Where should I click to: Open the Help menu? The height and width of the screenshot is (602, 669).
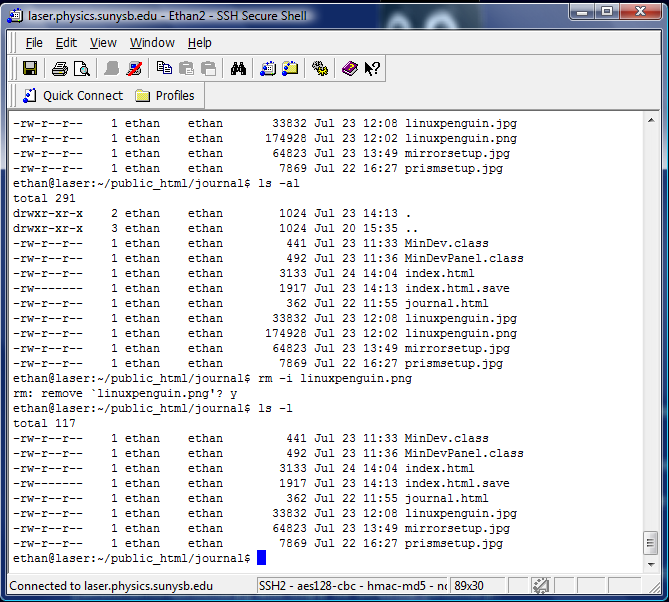tap(200, 43)
